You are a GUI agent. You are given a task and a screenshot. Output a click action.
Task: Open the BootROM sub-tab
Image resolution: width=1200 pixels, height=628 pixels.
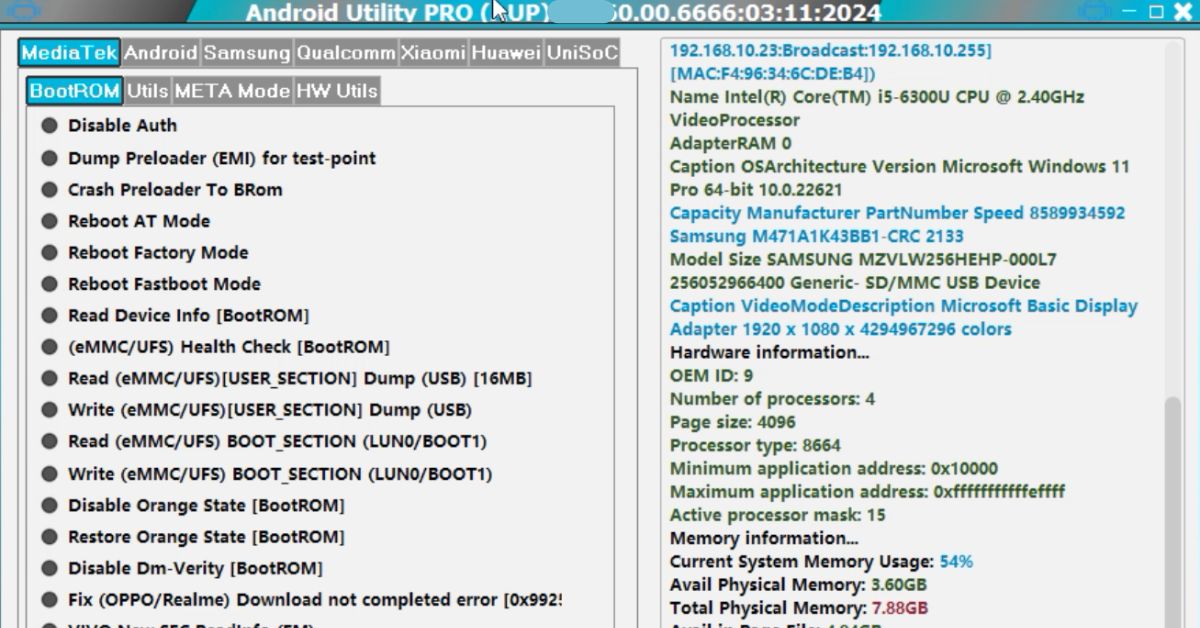click(75, 91)
